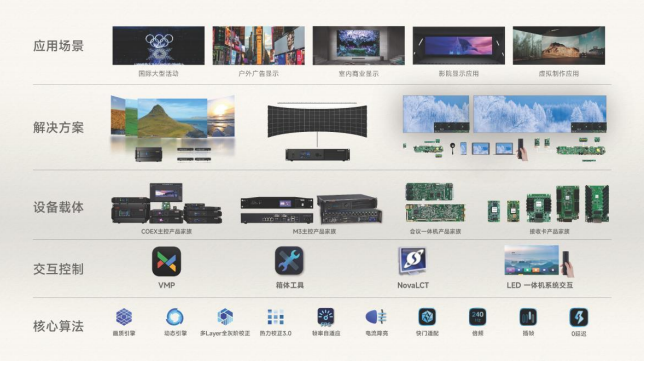Click the 箱体工具 wrench icon
This screenshot has height=367, width=645.
coord(289,261)
